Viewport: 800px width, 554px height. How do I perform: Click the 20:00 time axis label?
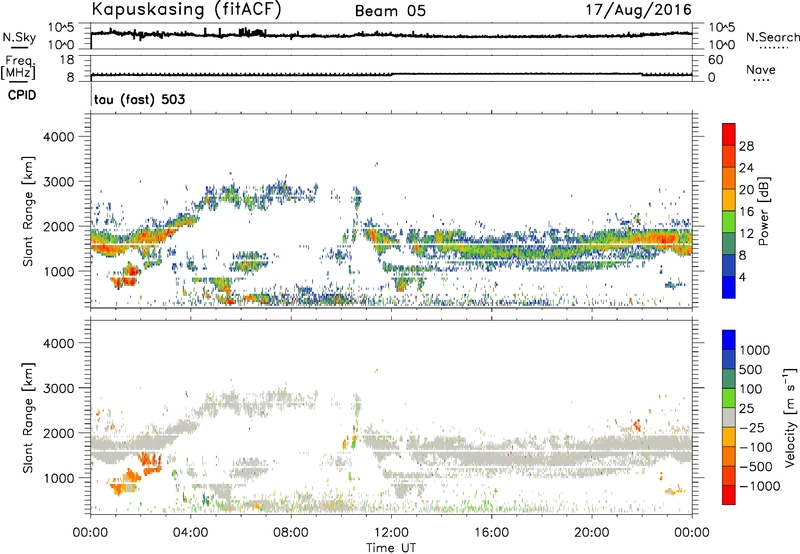point(592,533)
